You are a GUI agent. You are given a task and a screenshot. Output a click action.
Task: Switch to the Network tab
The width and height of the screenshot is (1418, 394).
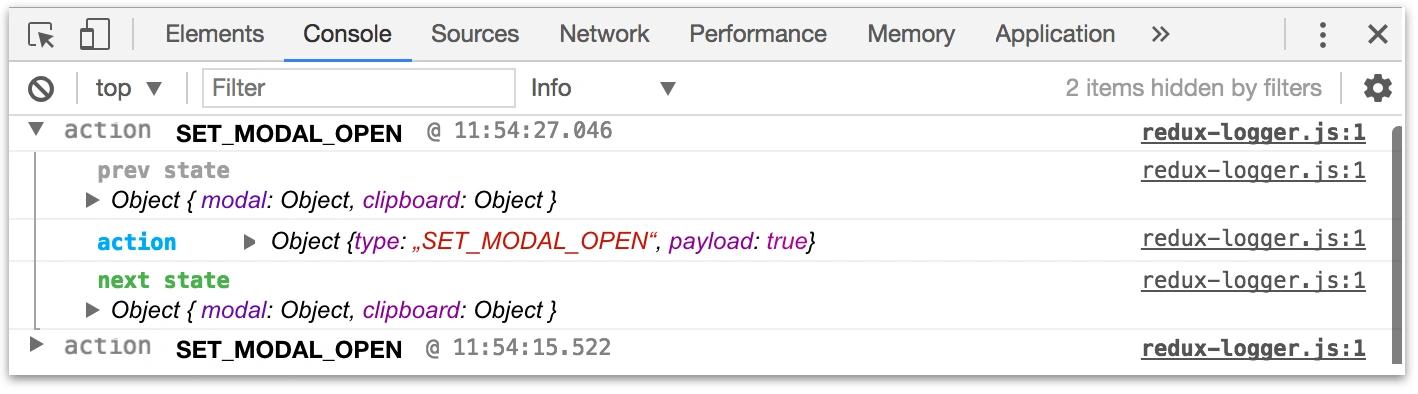click(604, 34)
